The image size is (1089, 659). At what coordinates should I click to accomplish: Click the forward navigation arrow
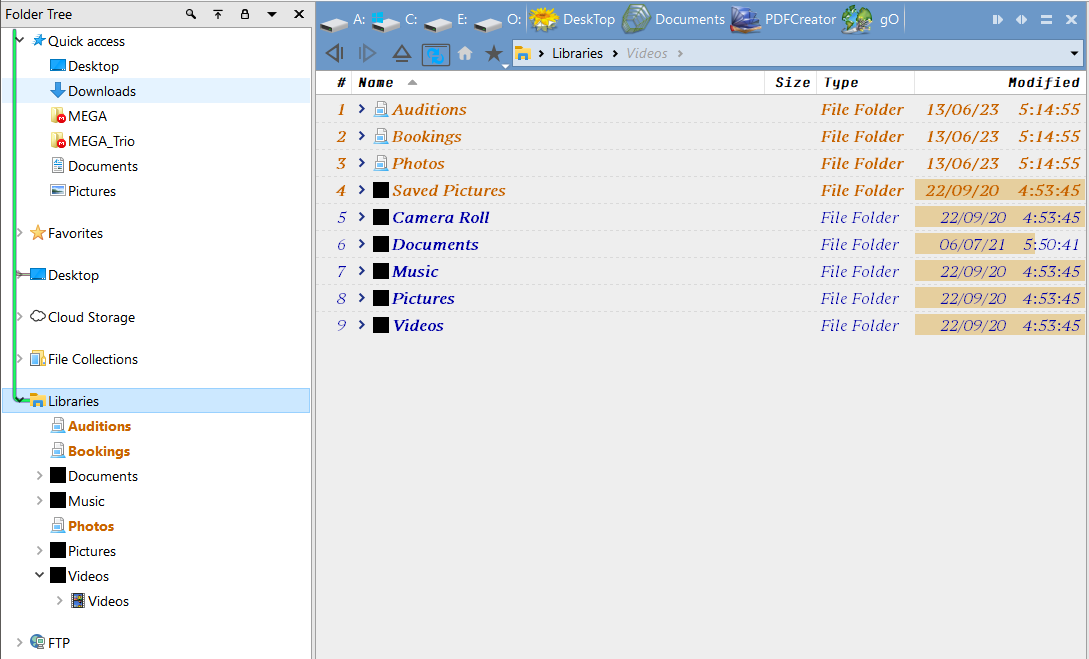click(x=367, y=54)
